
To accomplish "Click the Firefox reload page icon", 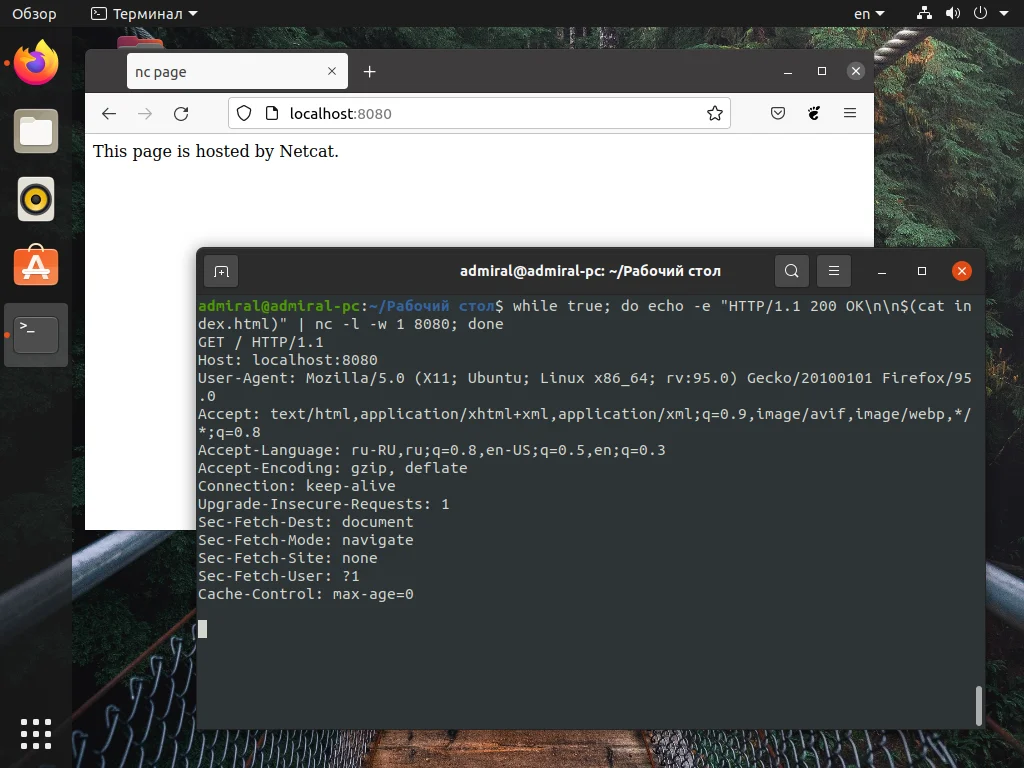I will (x=181, y=113).
